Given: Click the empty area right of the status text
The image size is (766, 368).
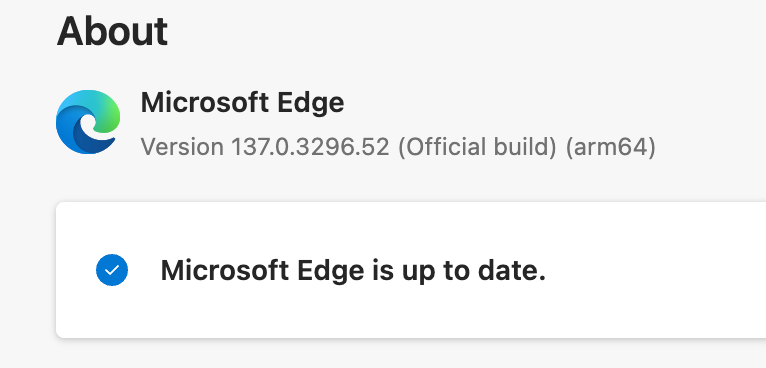Looking at the screenshot, I should tap(655, 270).
